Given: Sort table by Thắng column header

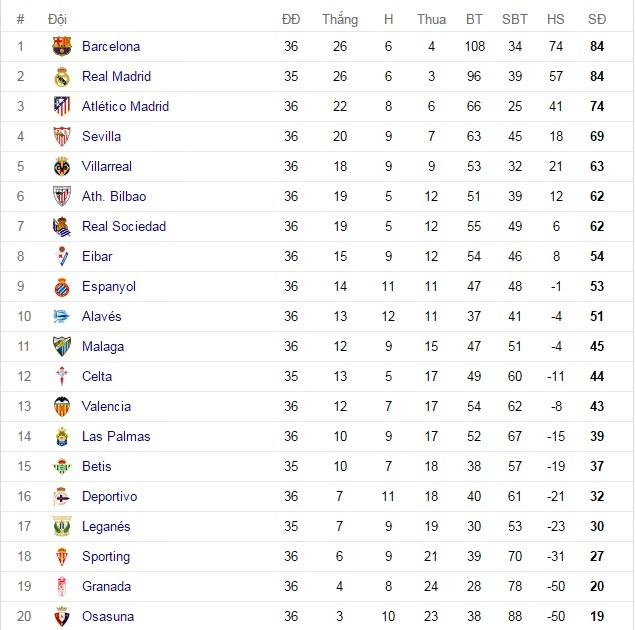Looking at the screenshot, I should point(340,19).
